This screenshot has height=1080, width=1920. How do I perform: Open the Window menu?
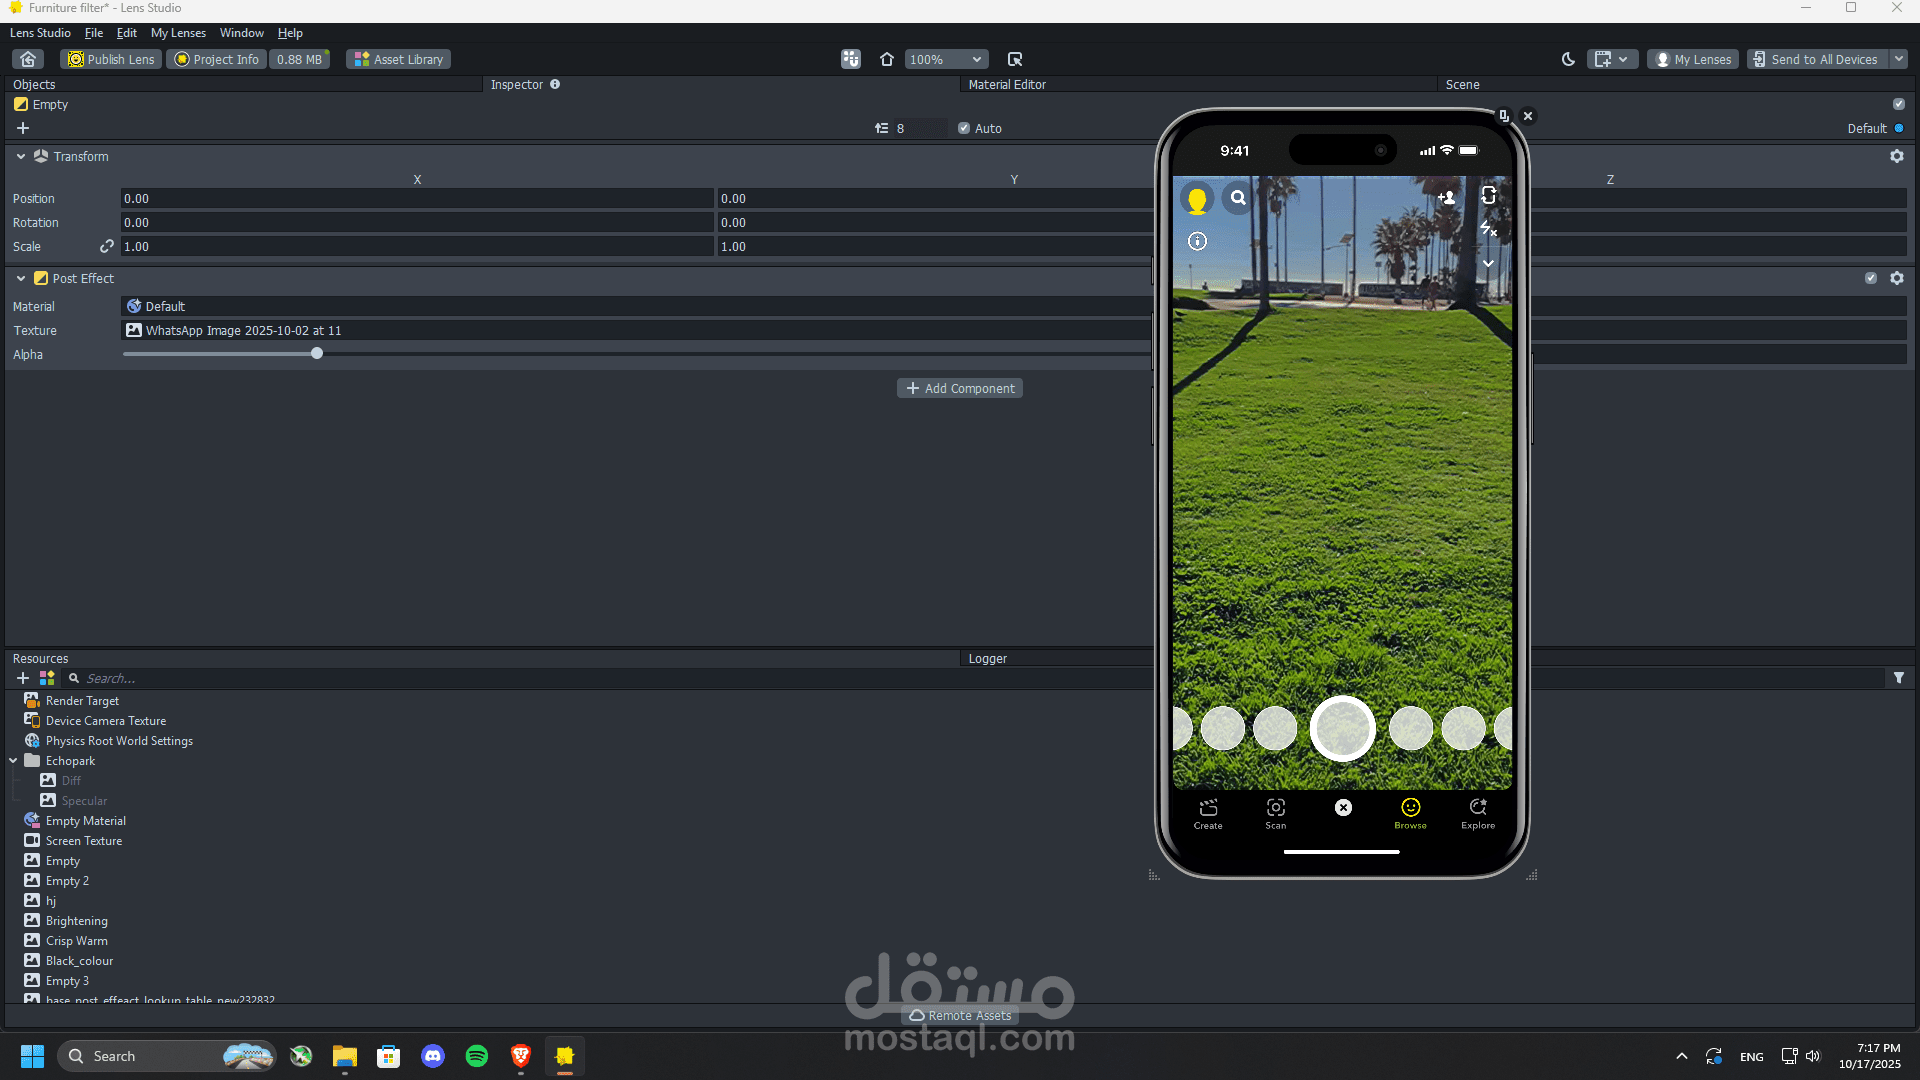241,33
